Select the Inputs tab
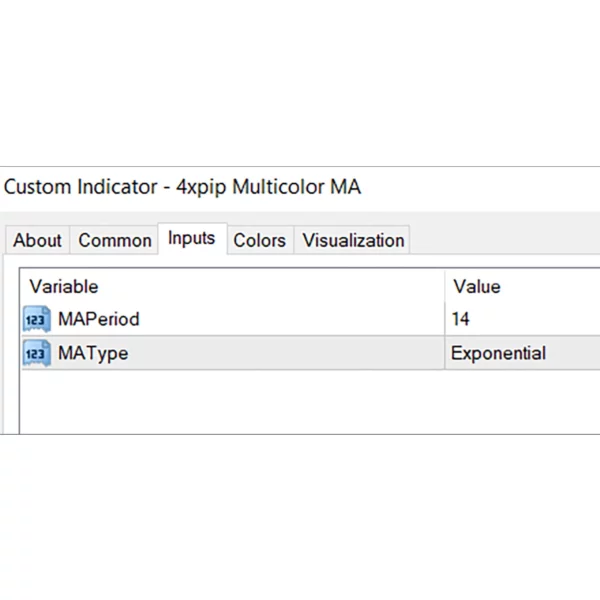 click(191, 238)
